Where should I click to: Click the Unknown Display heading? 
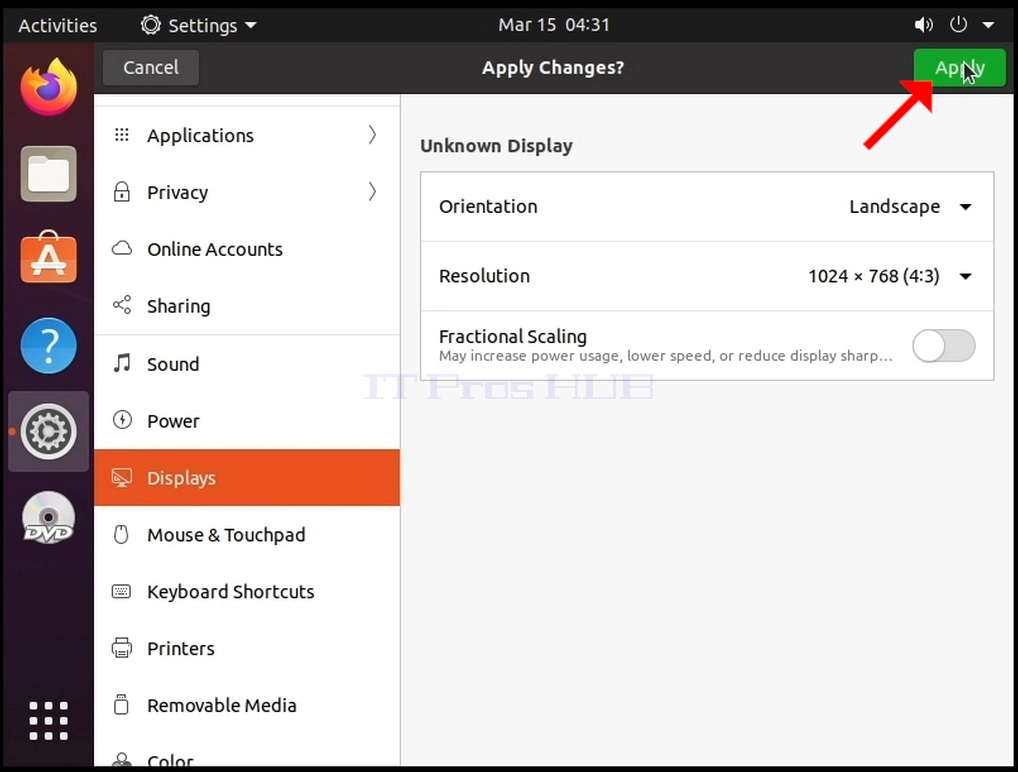pos(497,145)
